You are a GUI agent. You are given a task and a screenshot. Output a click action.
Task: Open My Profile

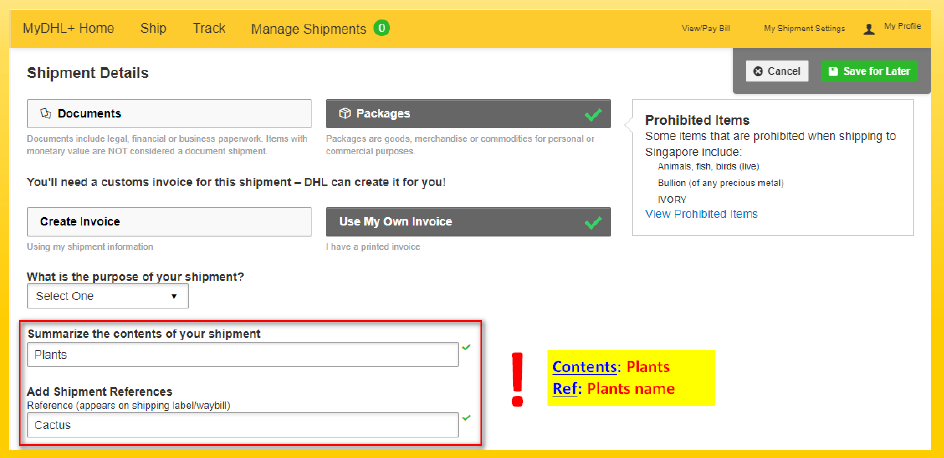pyautogui.click(x=902, y=26)
